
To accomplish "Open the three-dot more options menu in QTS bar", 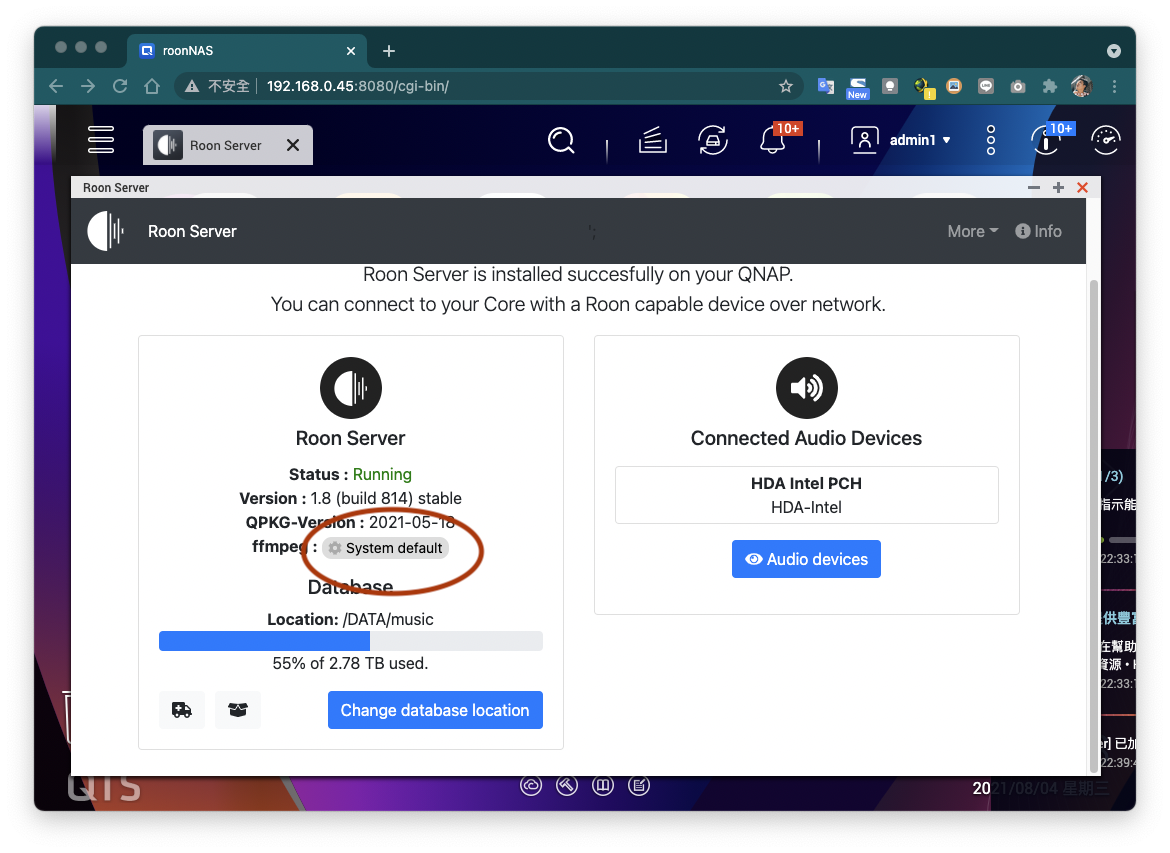I will point(991,140).
